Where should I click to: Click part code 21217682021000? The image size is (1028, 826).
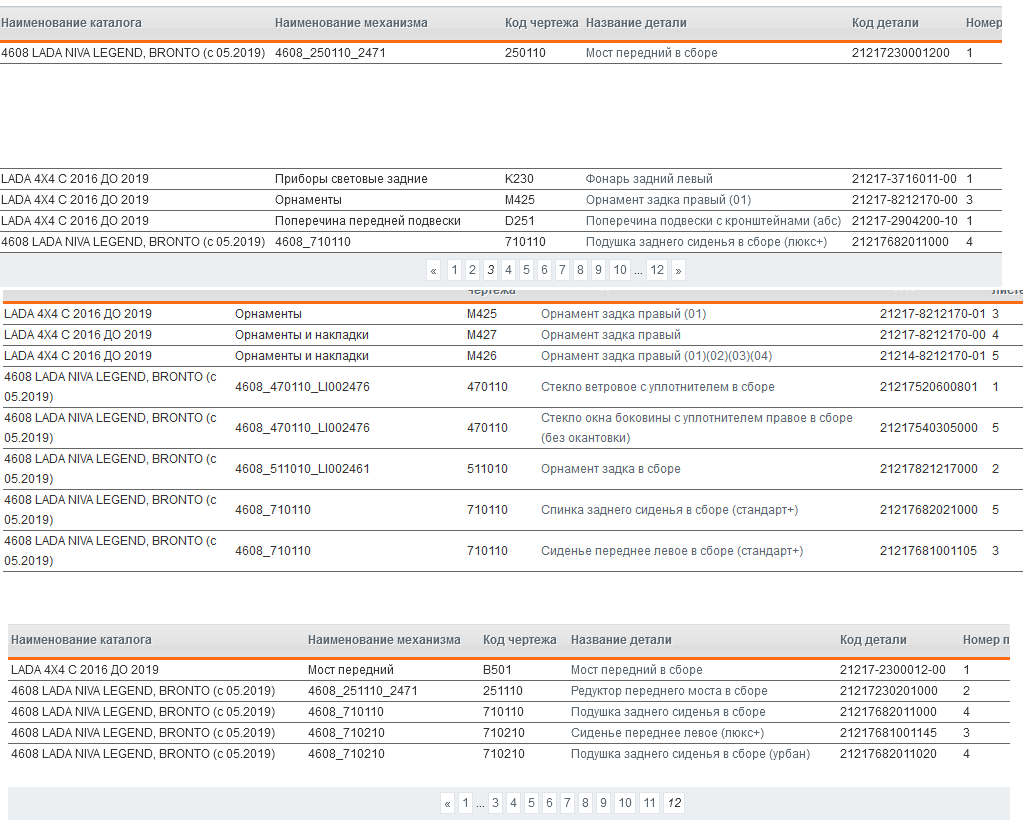tap(929, 510)
